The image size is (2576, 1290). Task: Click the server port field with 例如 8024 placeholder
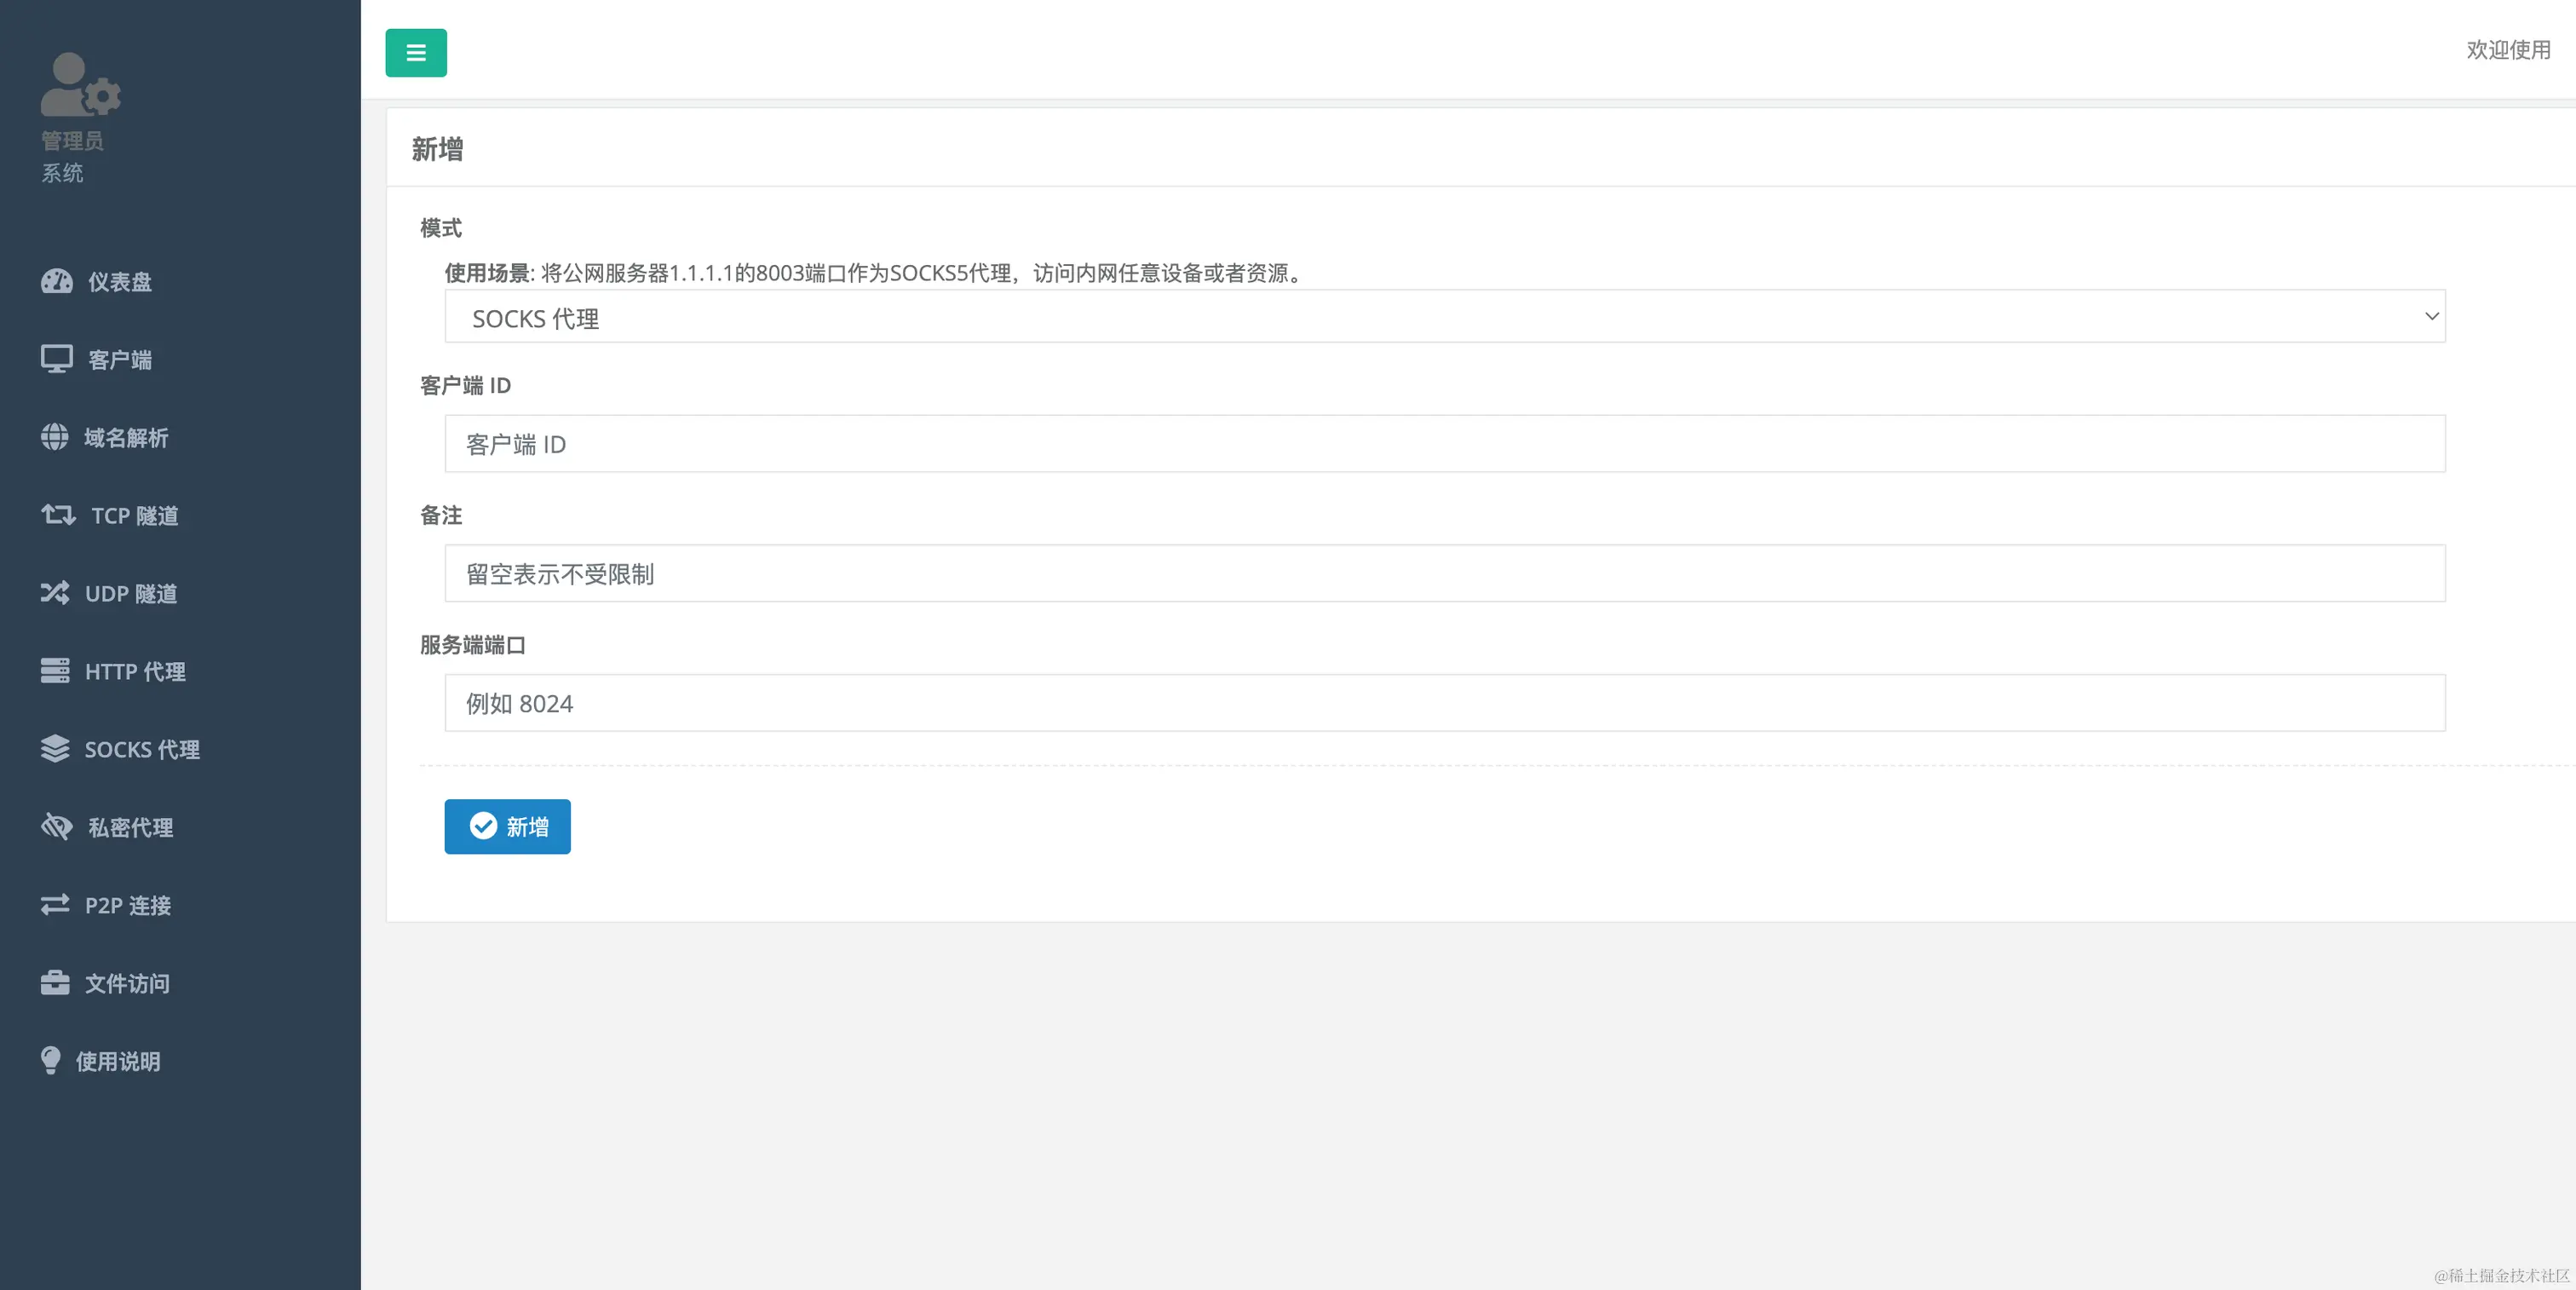[1444, 703]
